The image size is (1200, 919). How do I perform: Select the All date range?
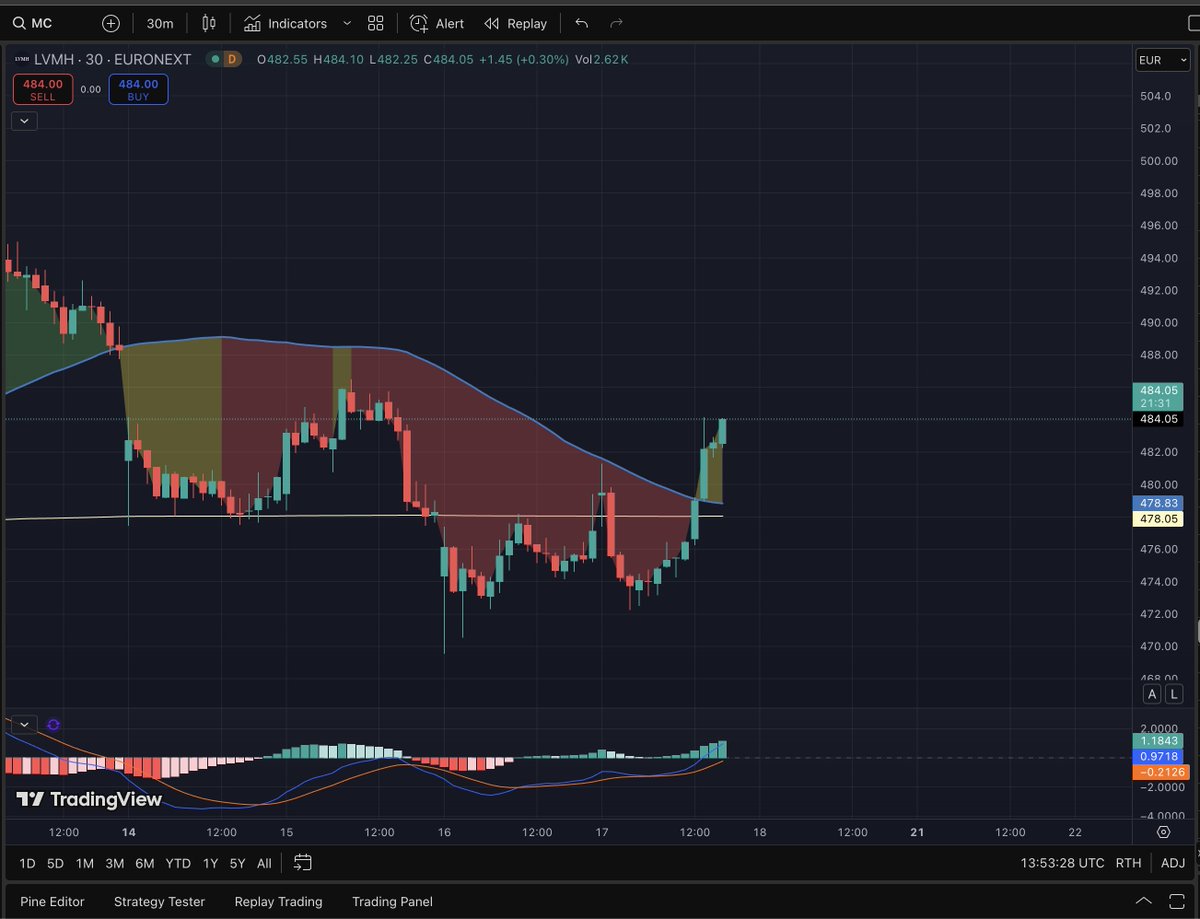click(x=264, y=863)
